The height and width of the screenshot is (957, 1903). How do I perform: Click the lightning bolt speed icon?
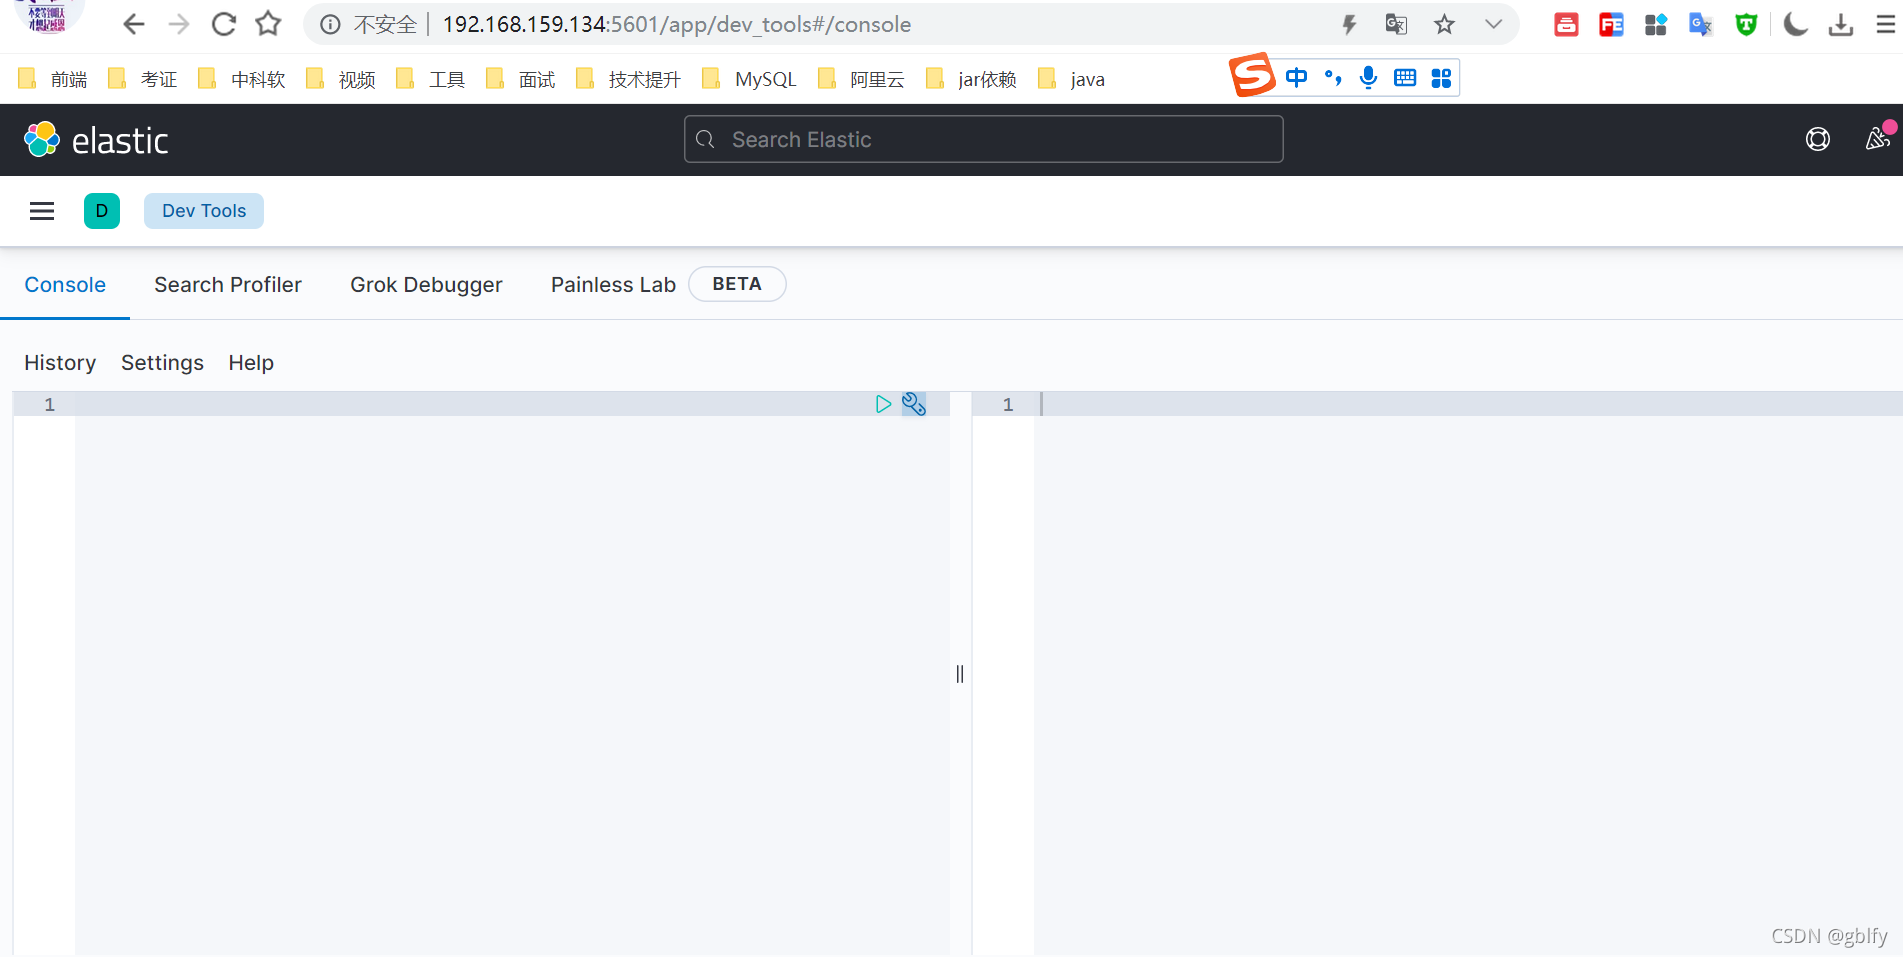tap(1349, 25)
